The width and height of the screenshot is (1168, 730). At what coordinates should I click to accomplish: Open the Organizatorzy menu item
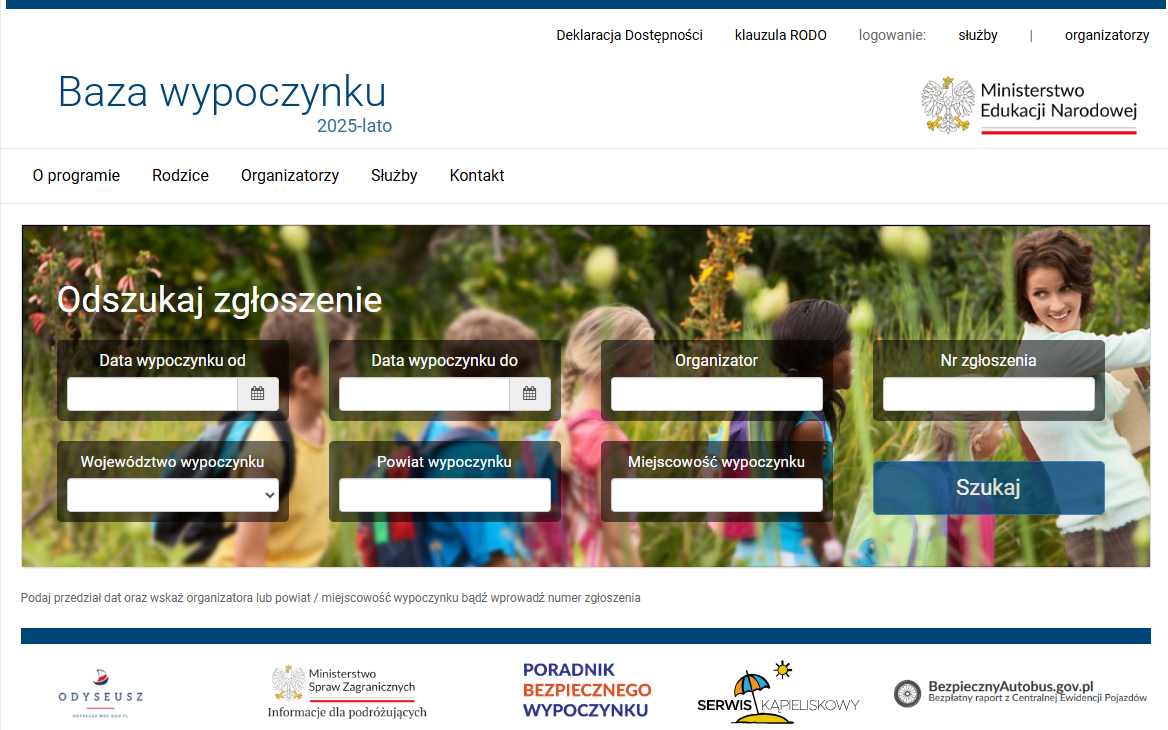pyautogui.click(x=290, y=176)
